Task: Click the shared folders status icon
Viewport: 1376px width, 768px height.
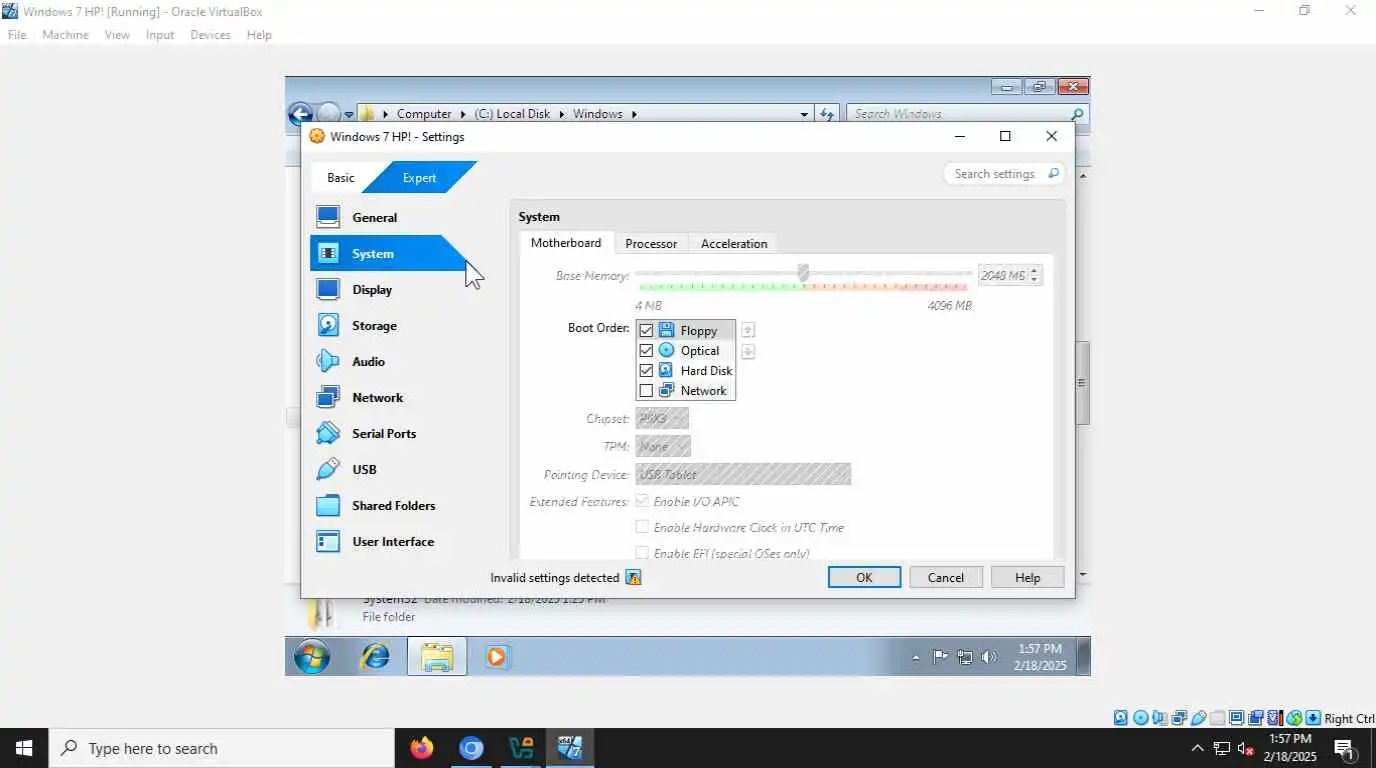Action: [1217, 718]
